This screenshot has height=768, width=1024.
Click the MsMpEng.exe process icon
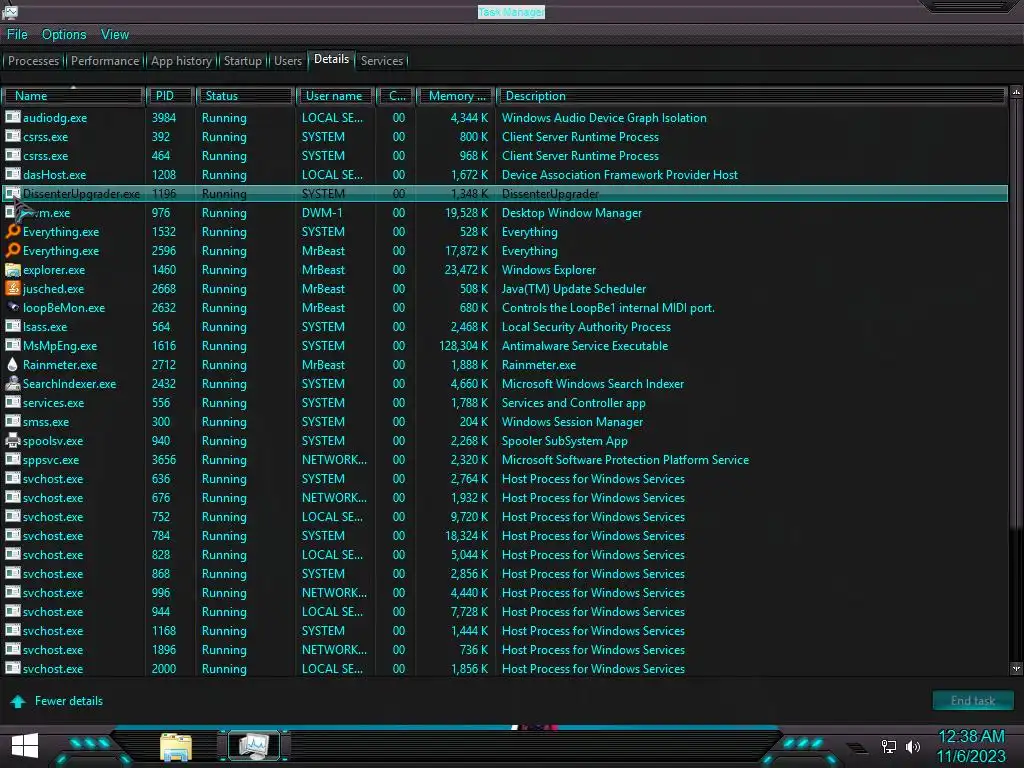point(12,345)
